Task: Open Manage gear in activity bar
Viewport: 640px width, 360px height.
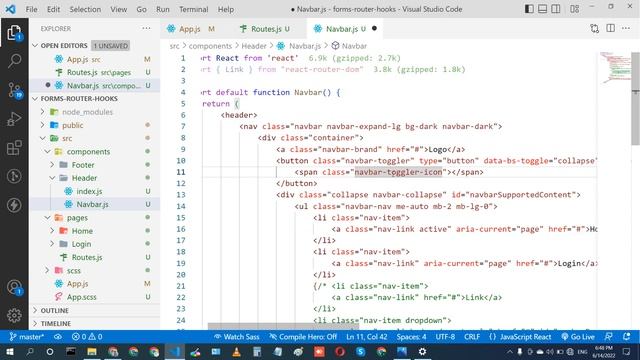Action: [14, 316]
